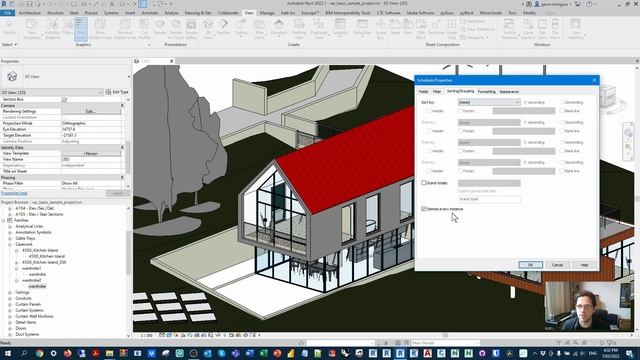This screenshot has height=360, width=640.
Task: Switch to the Fields tab
Action: coord(424,91)
